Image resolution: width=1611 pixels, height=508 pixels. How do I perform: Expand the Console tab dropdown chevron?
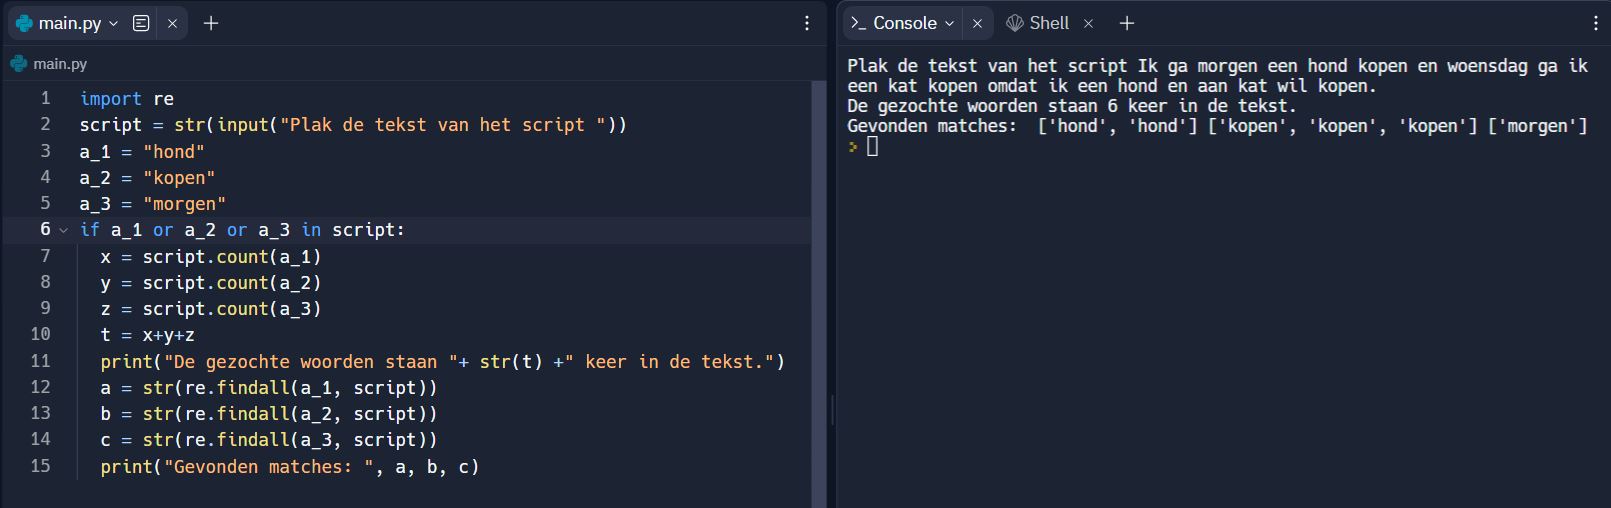949,23
